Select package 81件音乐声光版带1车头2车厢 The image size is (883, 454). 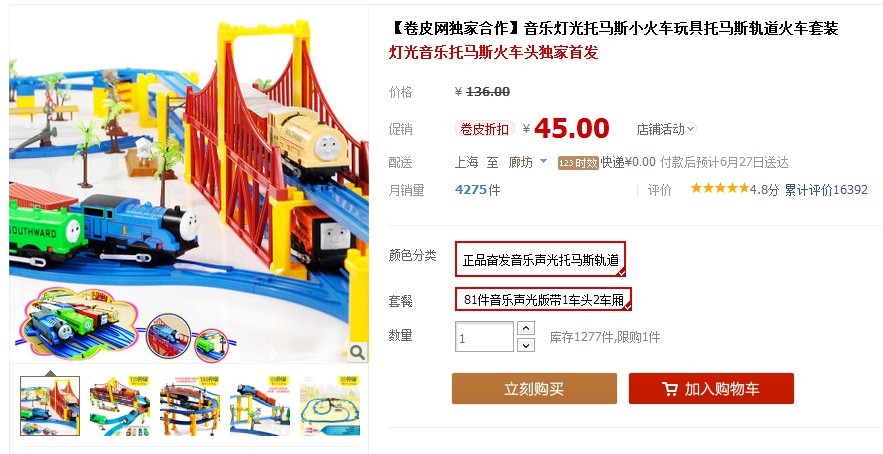pyautogui.click(x=543, y=299)
